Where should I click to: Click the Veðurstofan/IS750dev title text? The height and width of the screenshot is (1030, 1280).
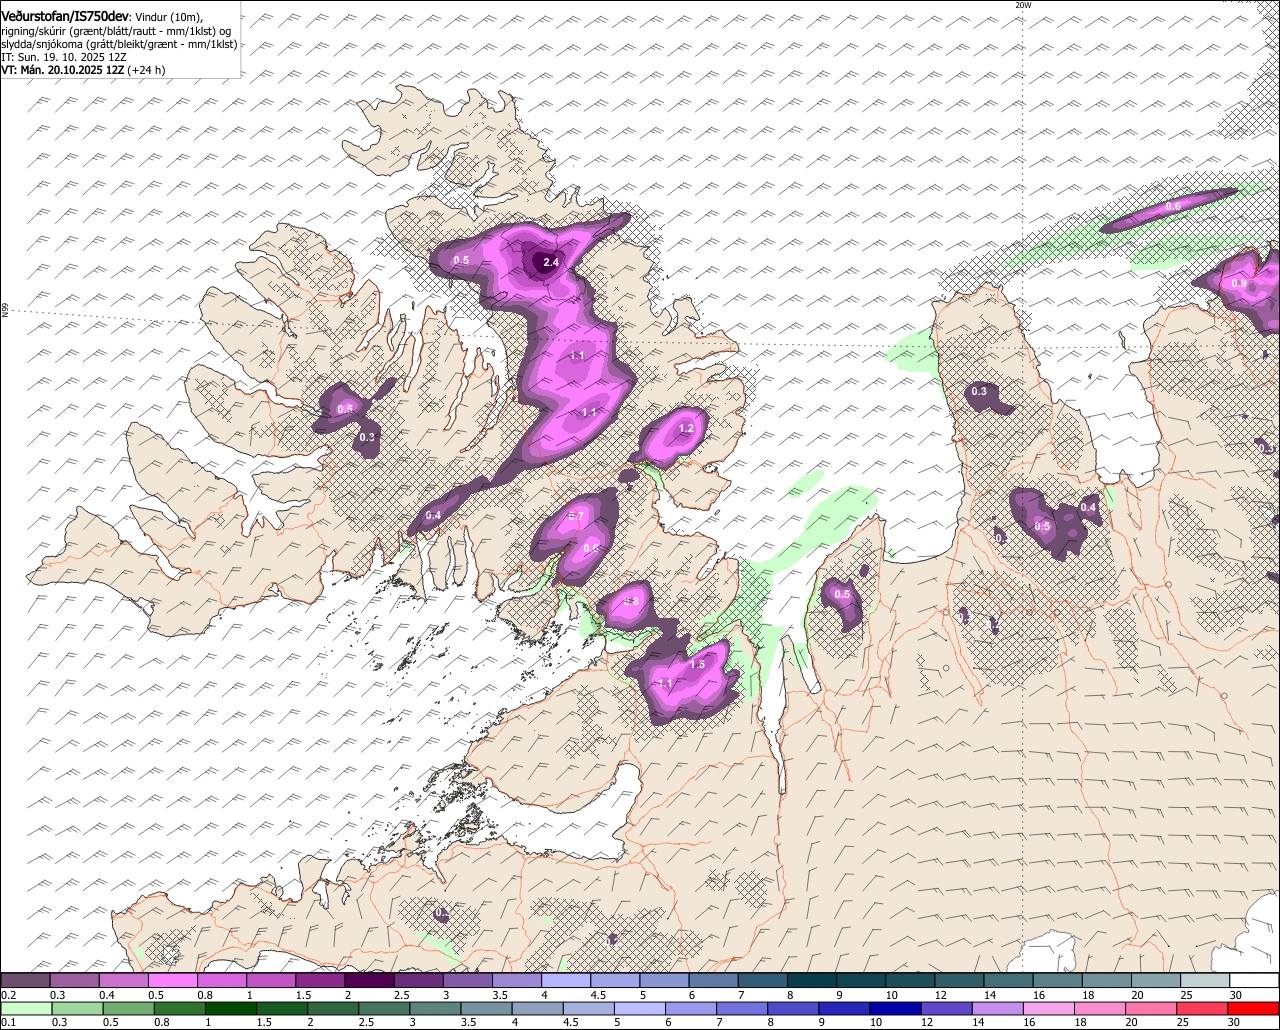click(65, 16)
